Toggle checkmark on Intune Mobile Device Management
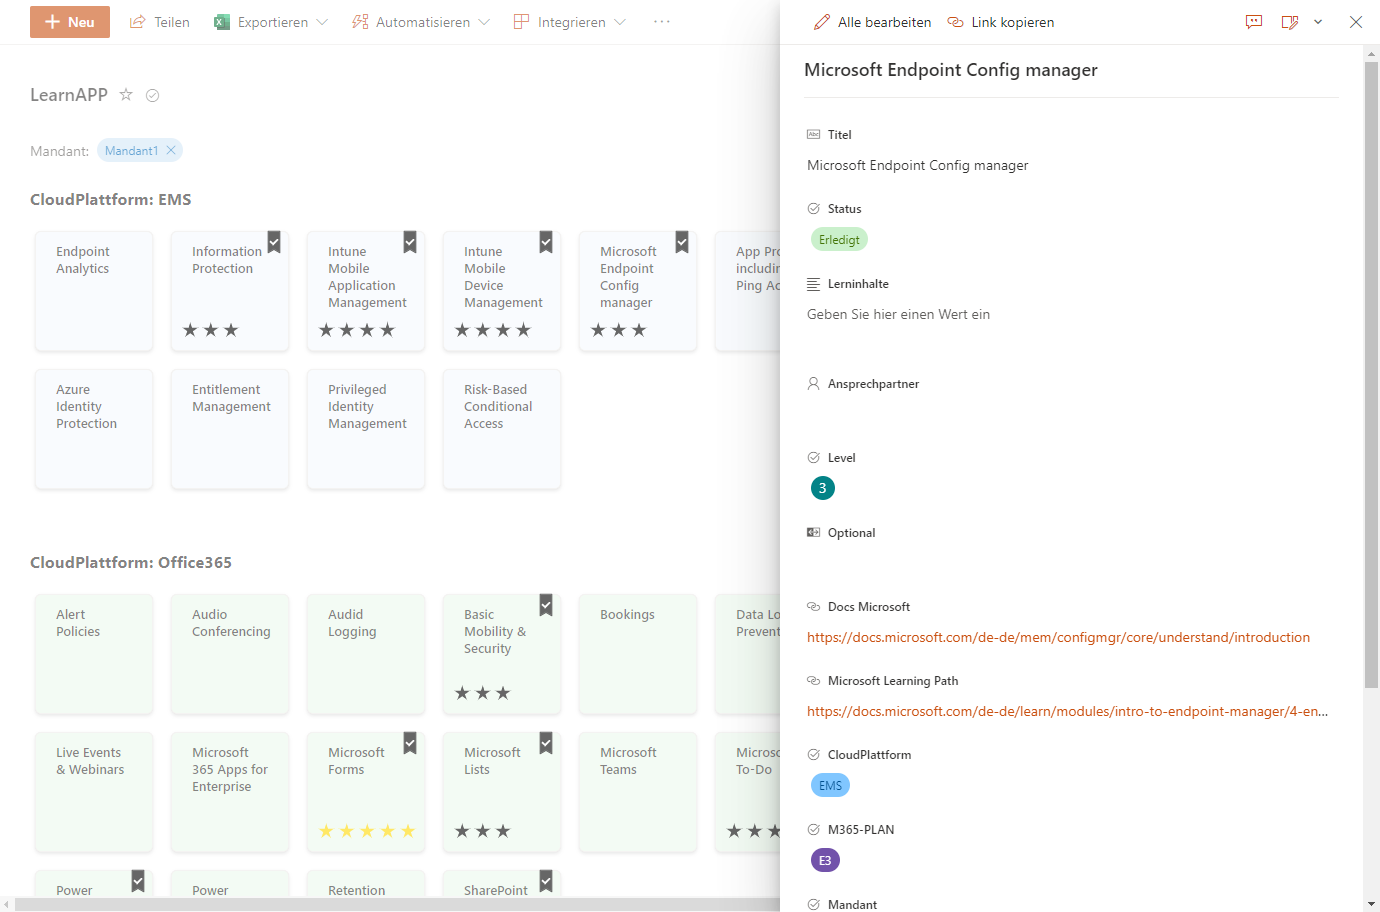The image size is (1380, 912). click(x=546, y=242)
